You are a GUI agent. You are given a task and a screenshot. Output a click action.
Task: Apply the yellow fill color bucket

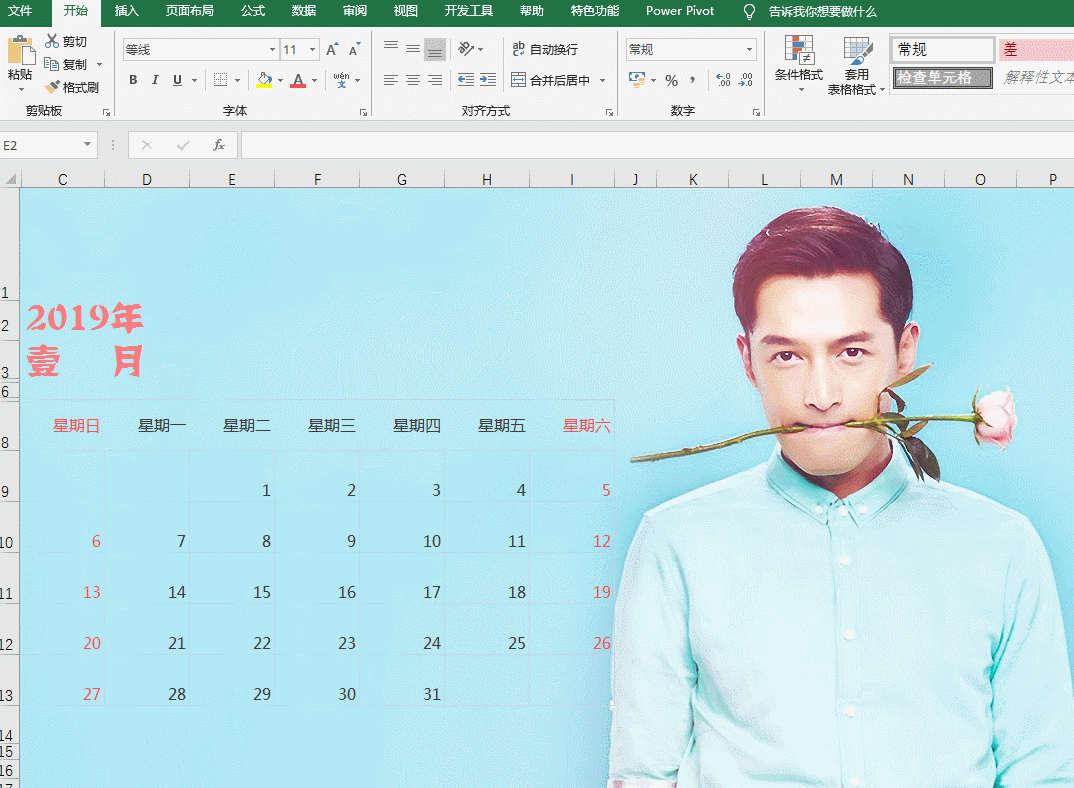tap(264, 80)
